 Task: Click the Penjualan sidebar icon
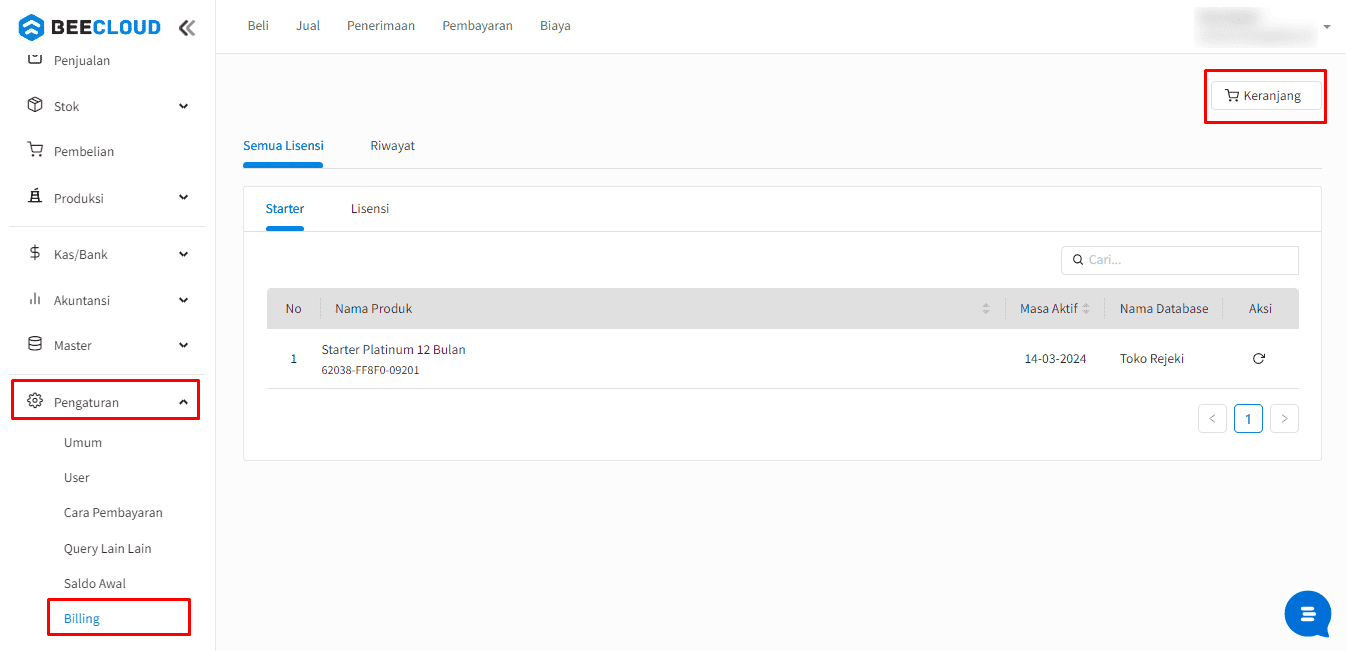point(35,59)
